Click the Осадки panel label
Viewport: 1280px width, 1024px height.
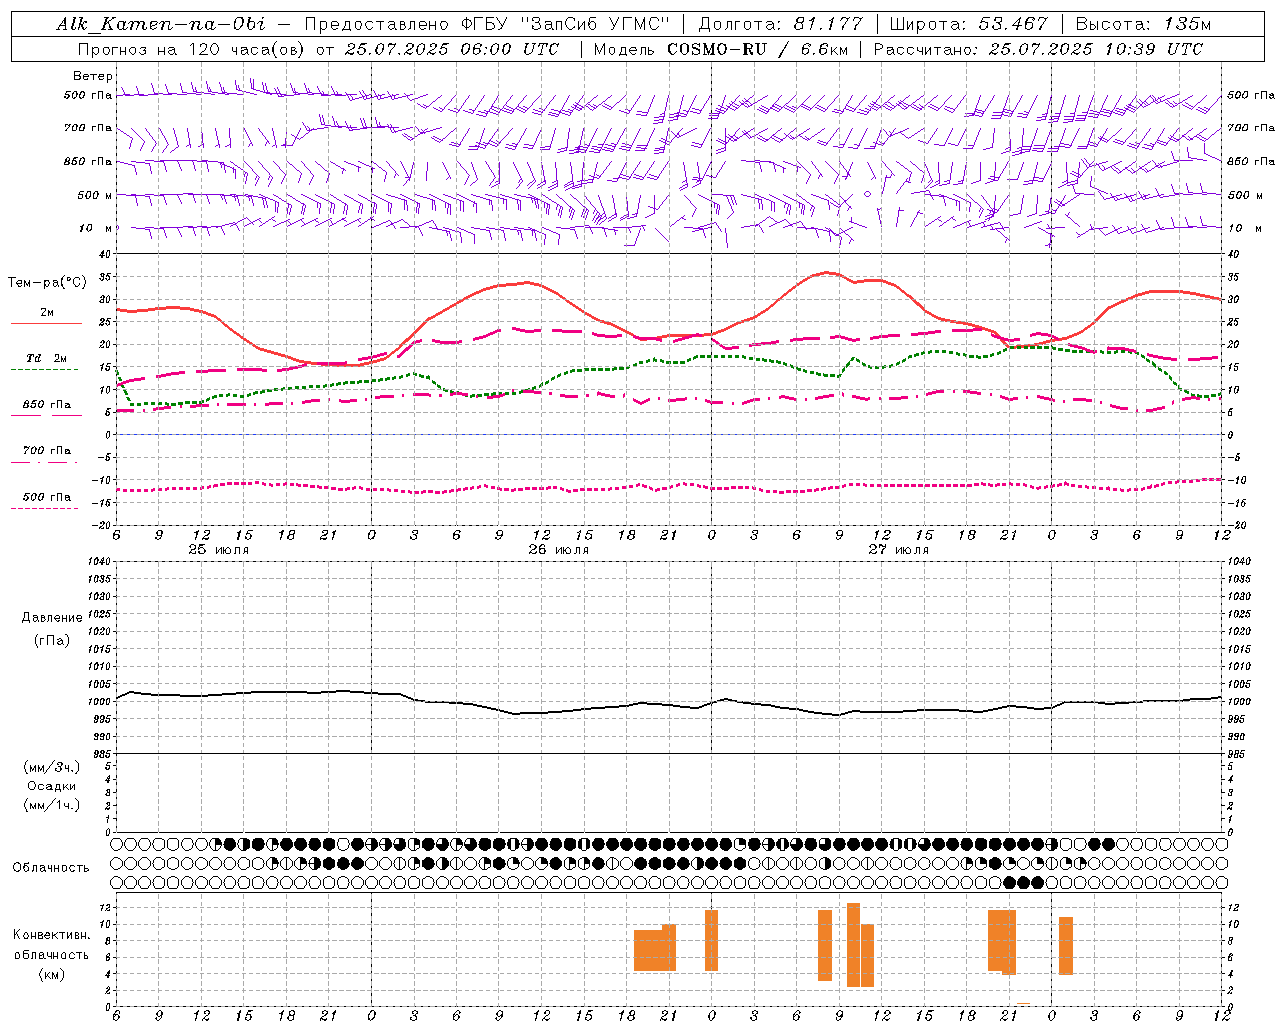point(52,786)
